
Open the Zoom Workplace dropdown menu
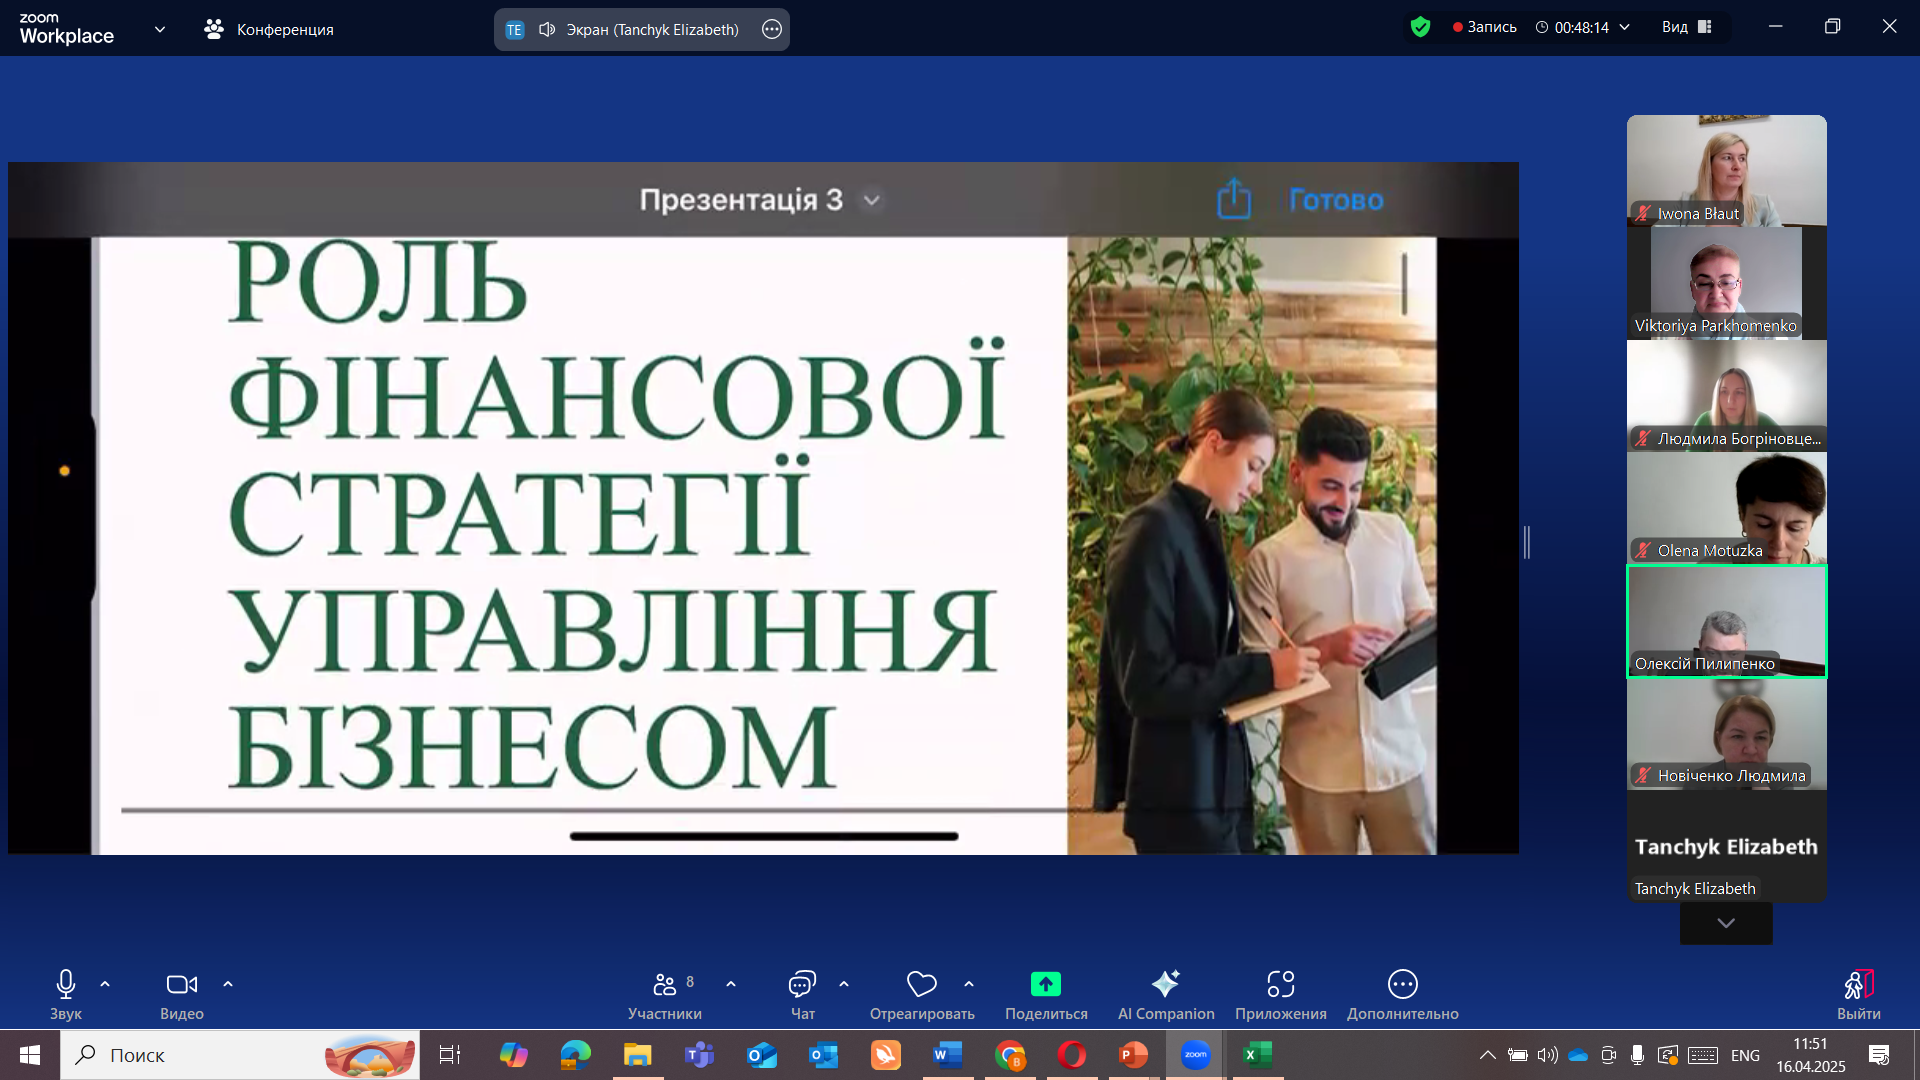point(160,29)
